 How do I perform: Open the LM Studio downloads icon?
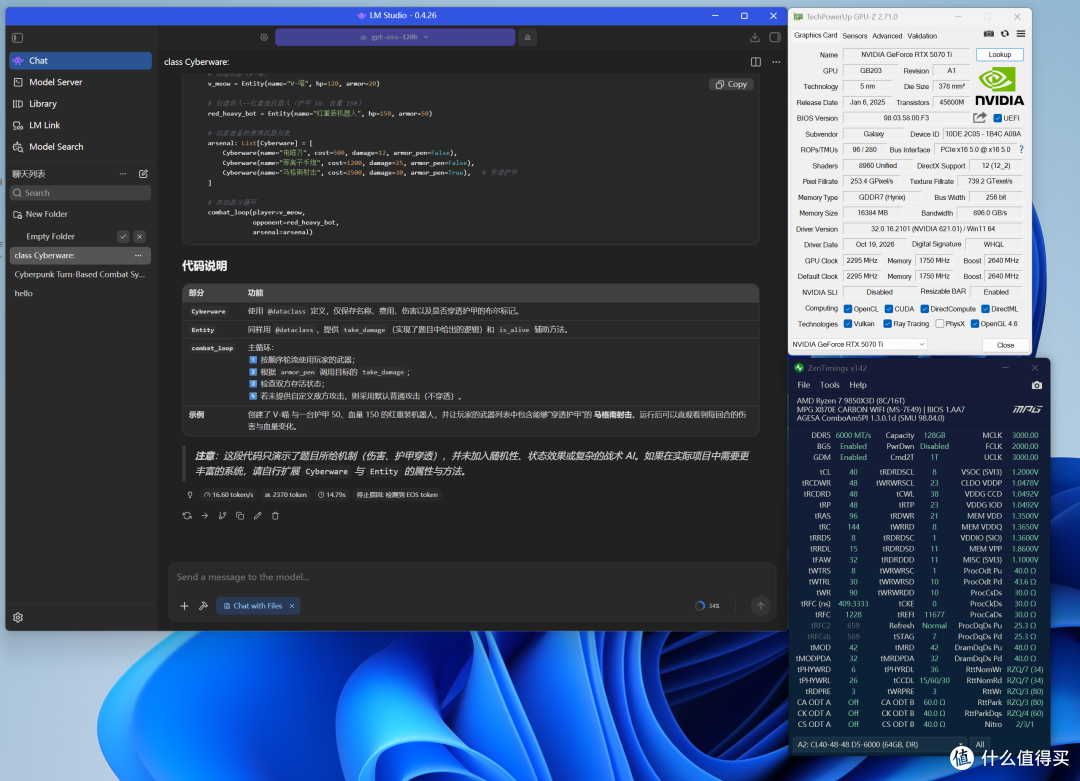click(755, 37)
